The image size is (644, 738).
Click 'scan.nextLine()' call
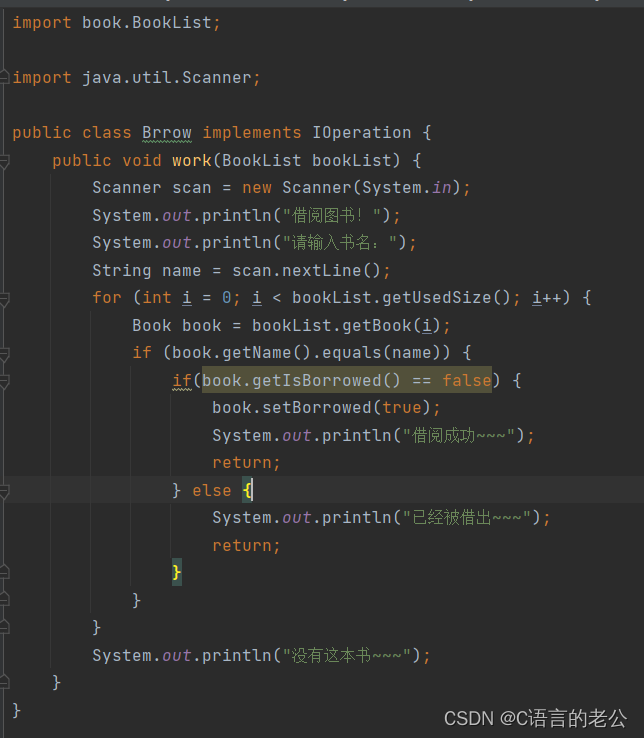(306, 271)
